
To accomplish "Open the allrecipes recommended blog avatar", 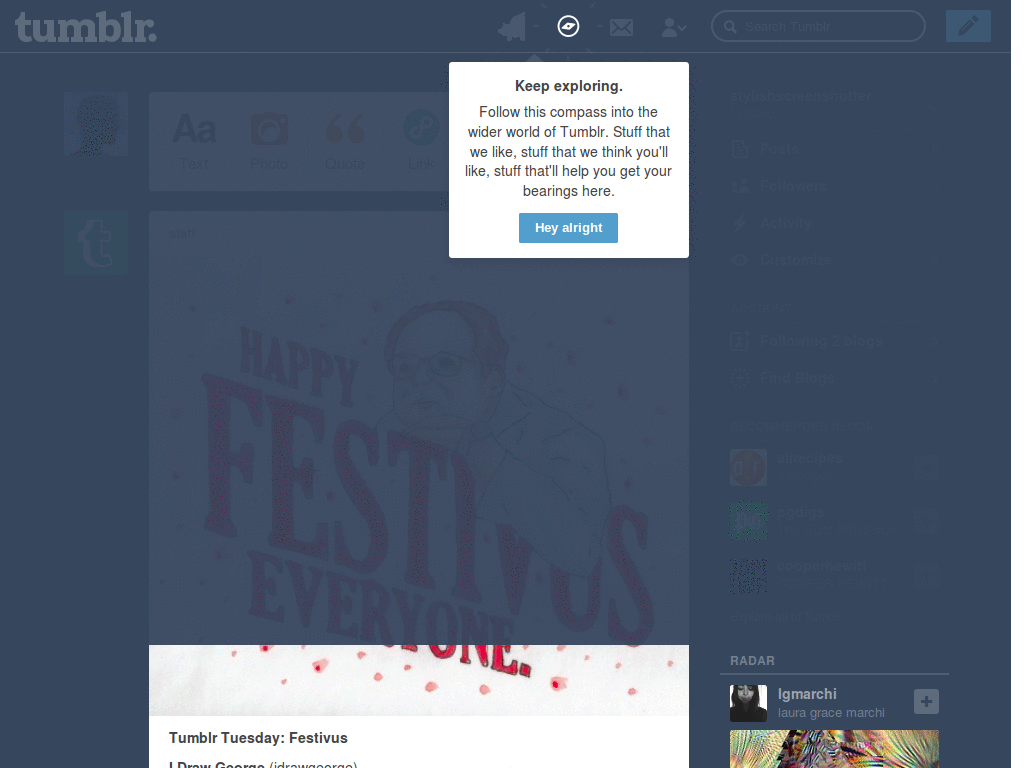I will click(748, 467).
